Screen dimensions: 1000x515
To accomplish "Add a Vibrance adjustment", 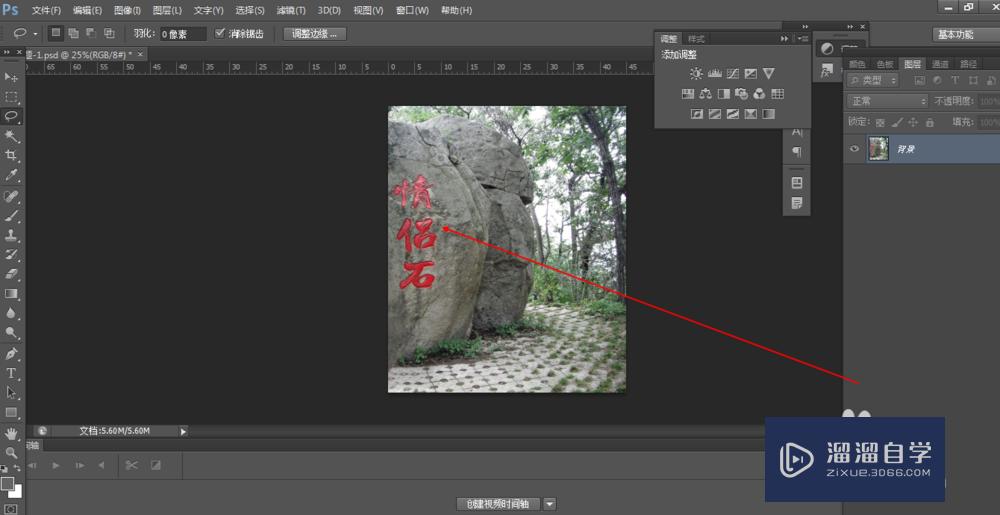I will pyautogui.click(x=768, y=74).
